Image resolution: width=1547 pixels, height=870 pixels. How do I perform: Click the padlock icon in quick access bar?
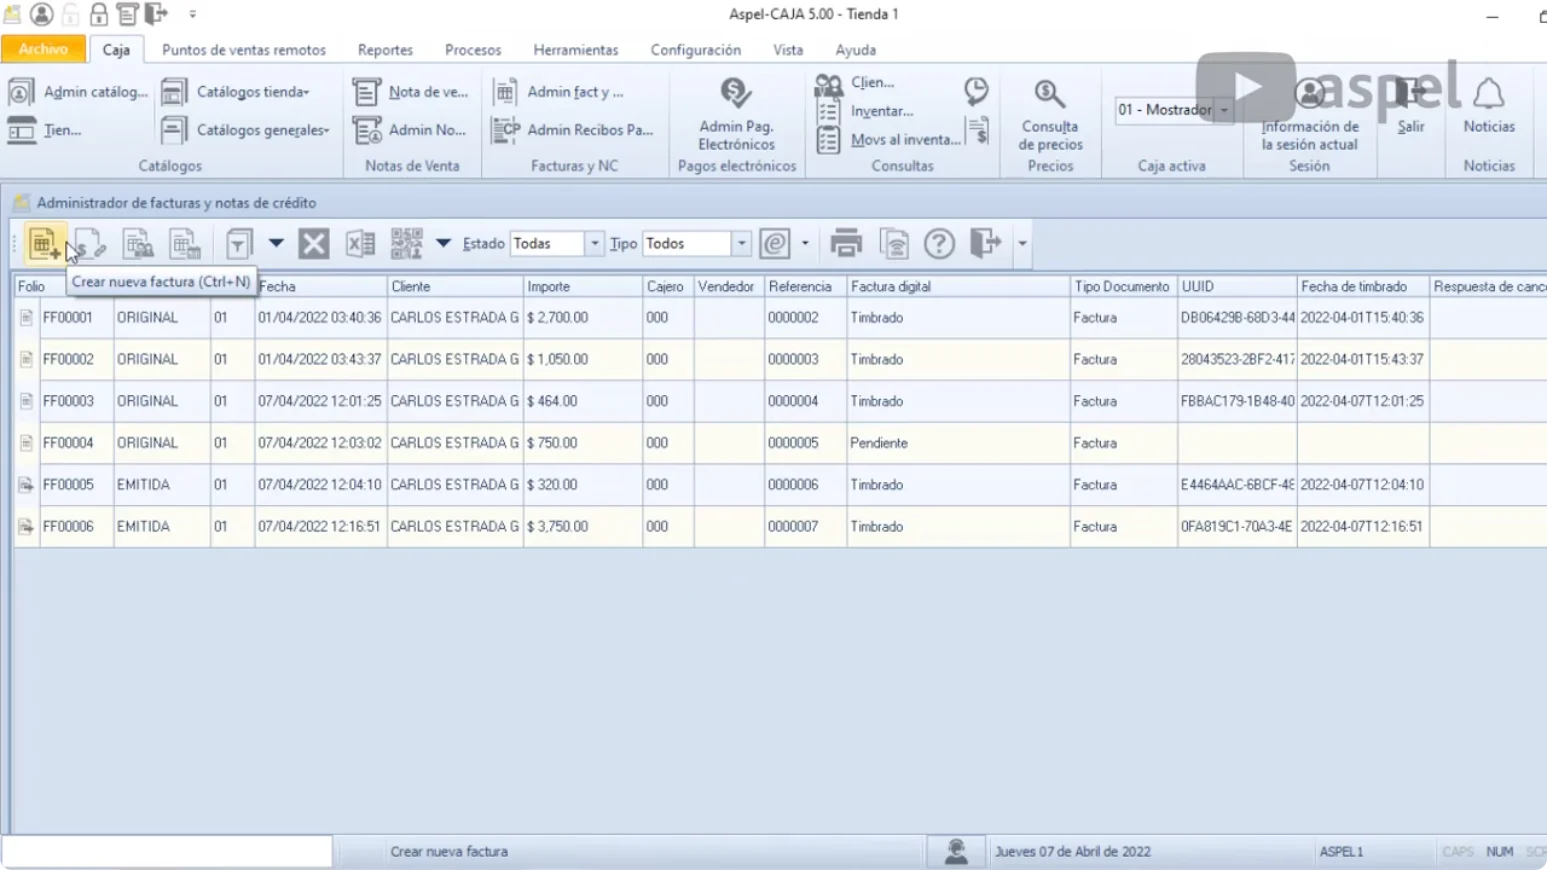click(99, 14)
